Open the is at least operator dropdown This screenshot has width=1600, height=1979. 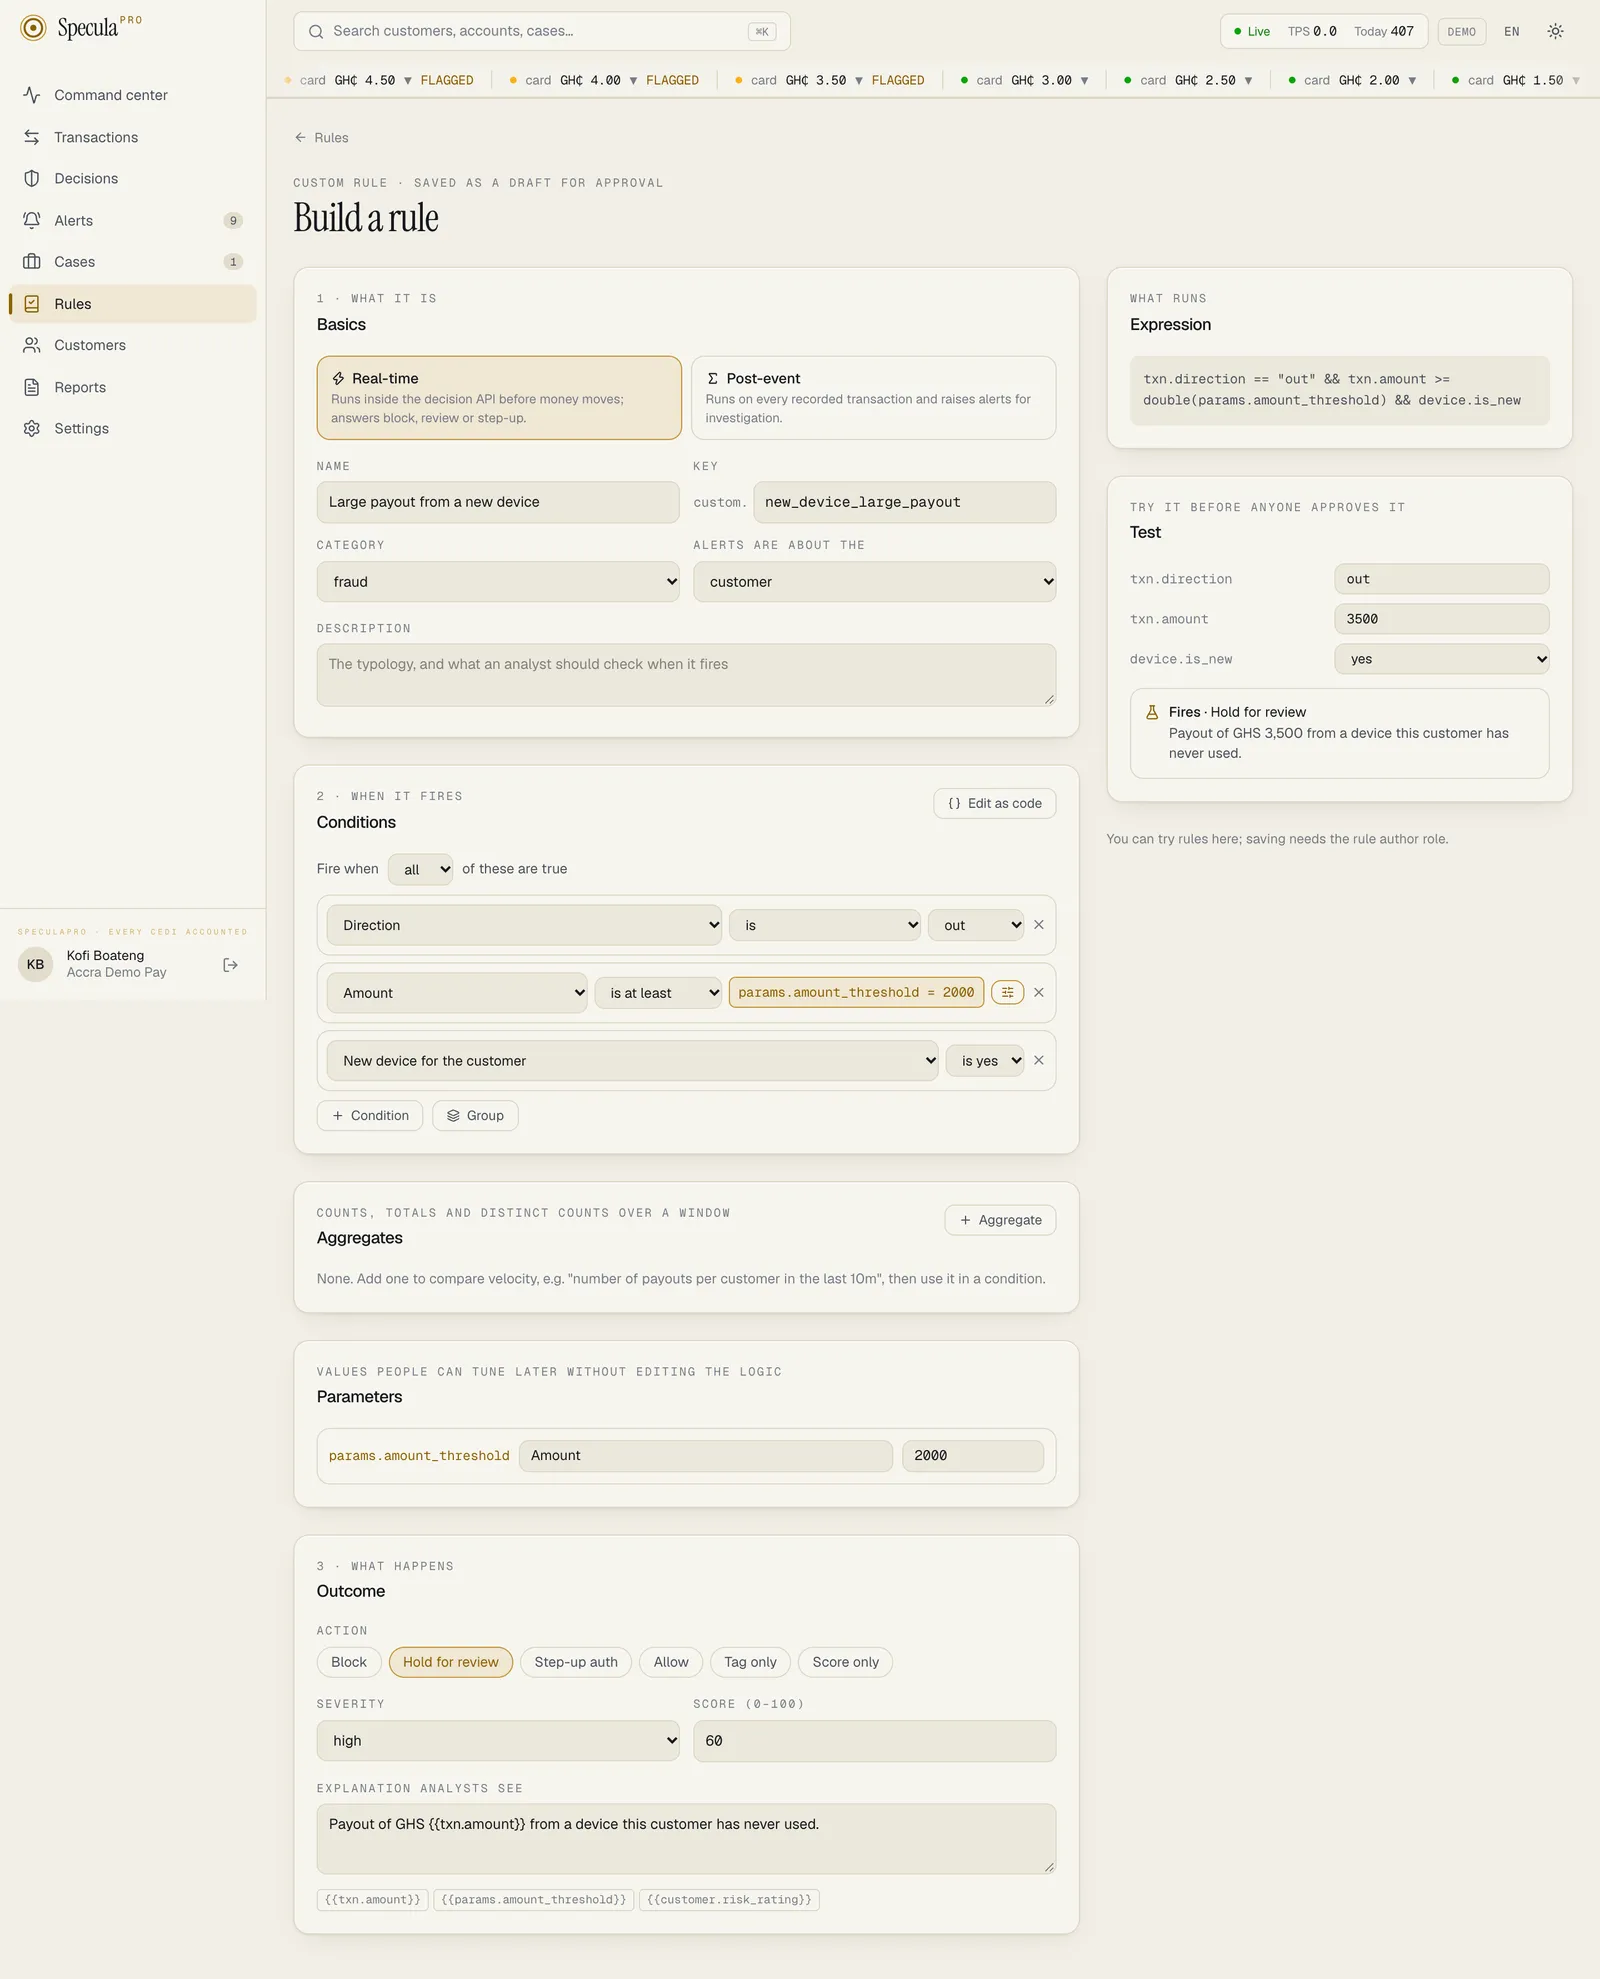click(658, 993)
